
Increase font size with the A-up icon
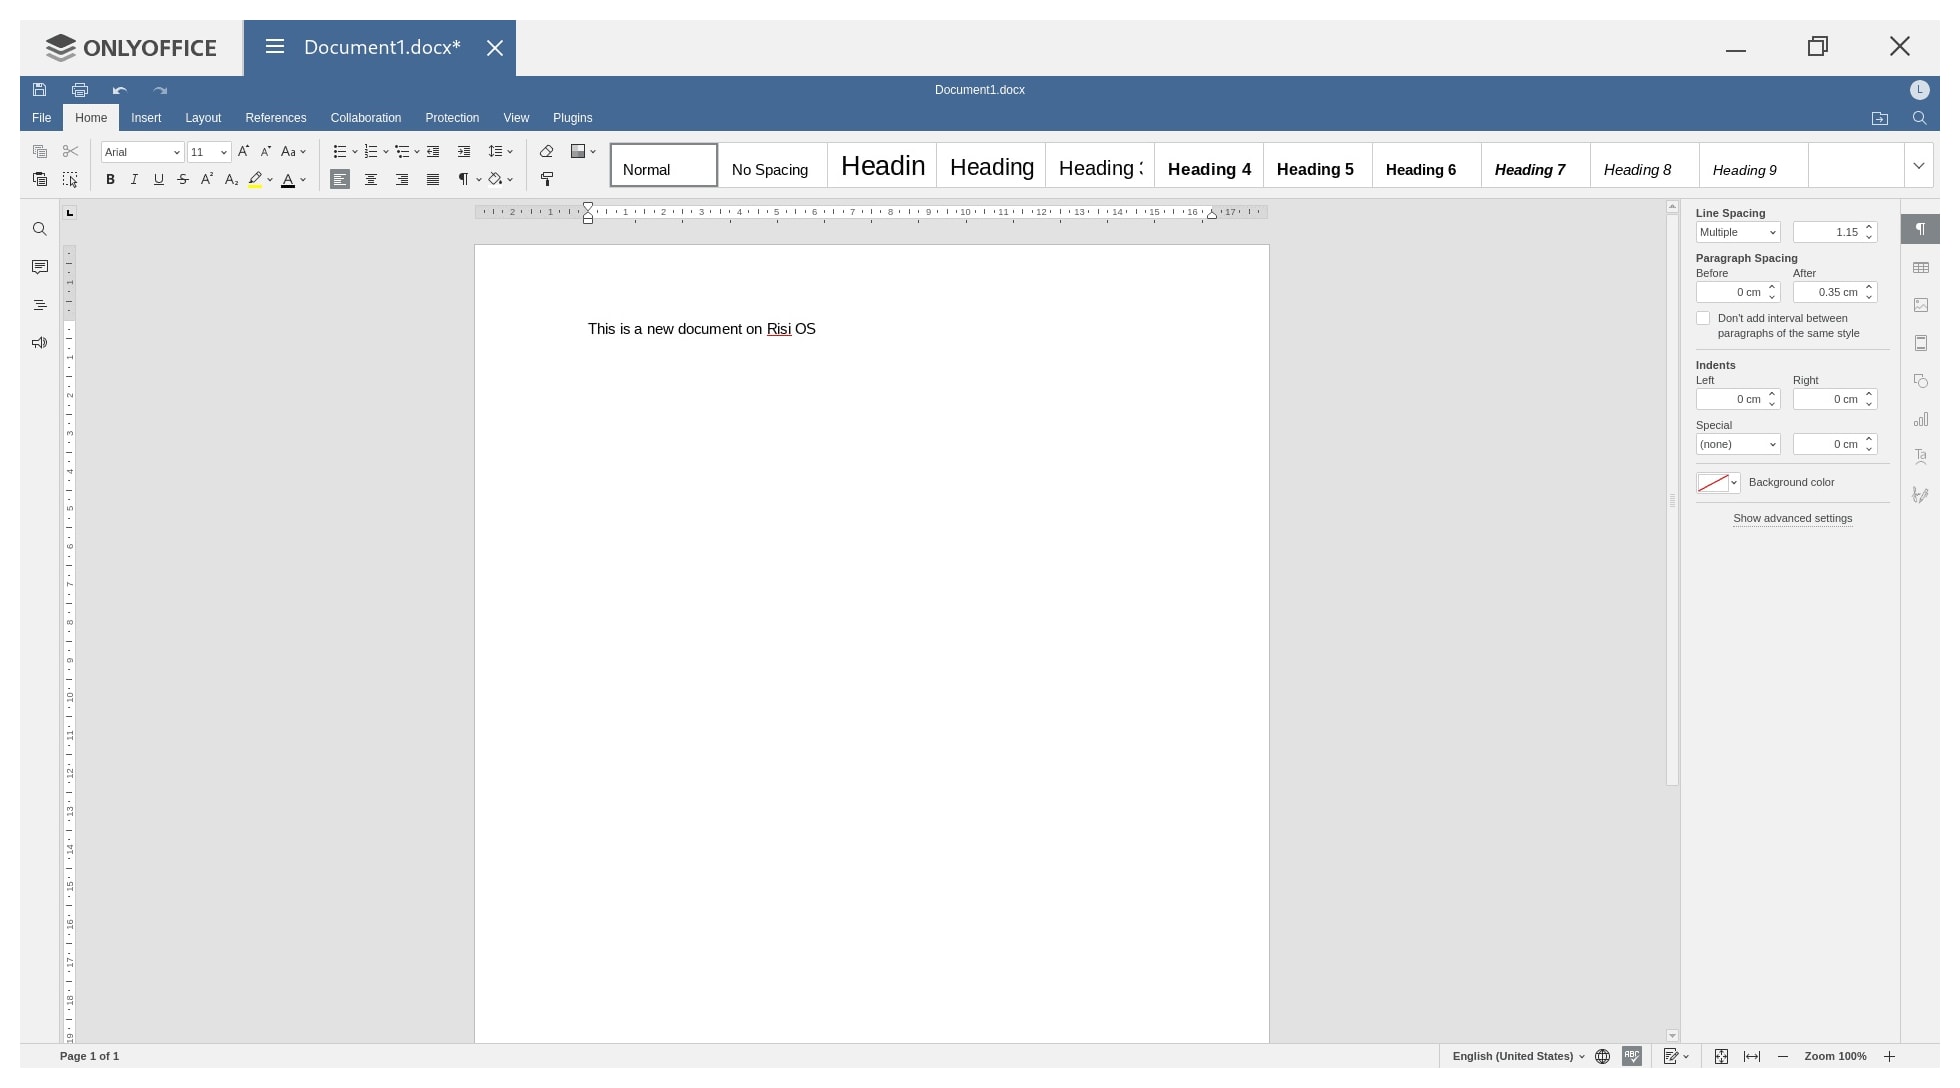pos(243,152)
